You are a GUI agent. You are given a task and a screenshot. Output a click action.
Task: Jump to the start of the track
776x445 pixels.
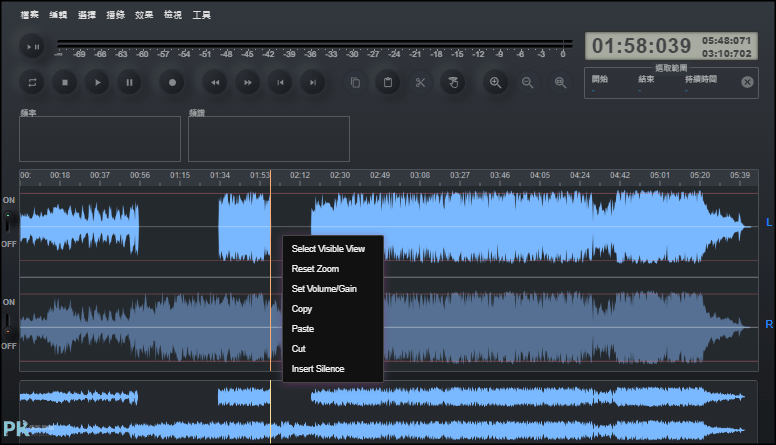click(x=281, y=83)
